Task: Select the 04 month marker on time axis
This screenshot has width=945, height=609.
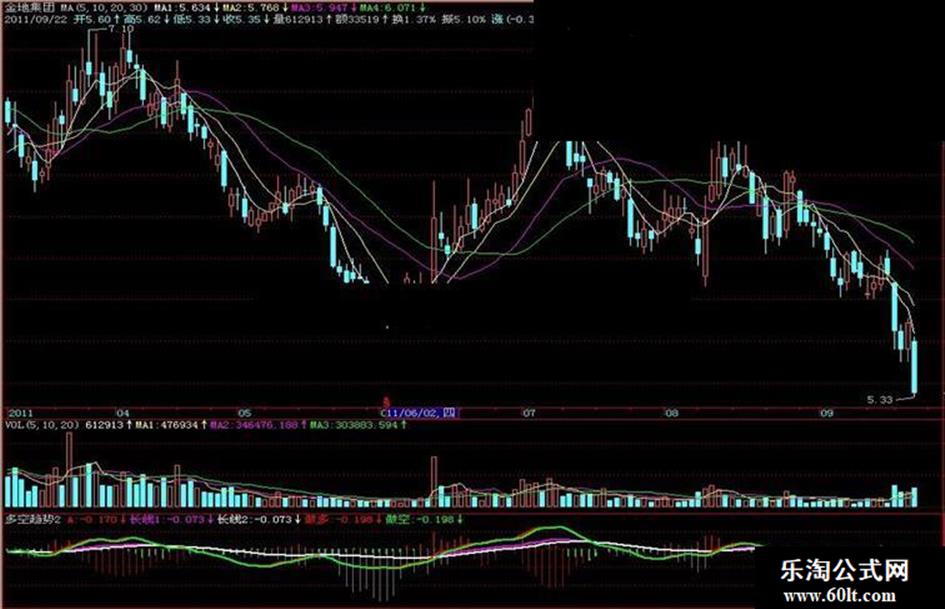Action: coord(123,413)
